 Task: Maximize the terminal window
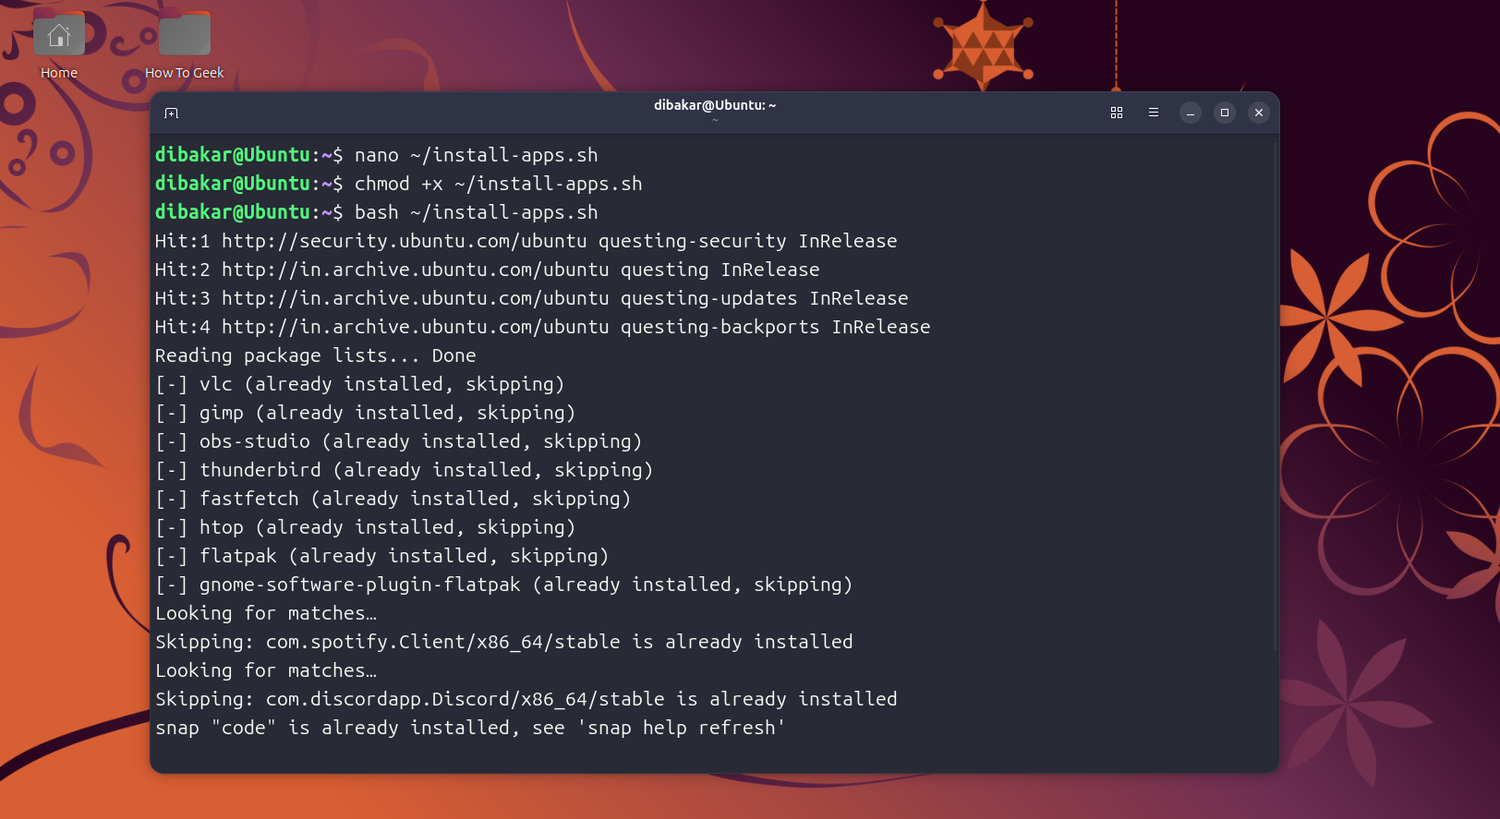[1224, 113]
